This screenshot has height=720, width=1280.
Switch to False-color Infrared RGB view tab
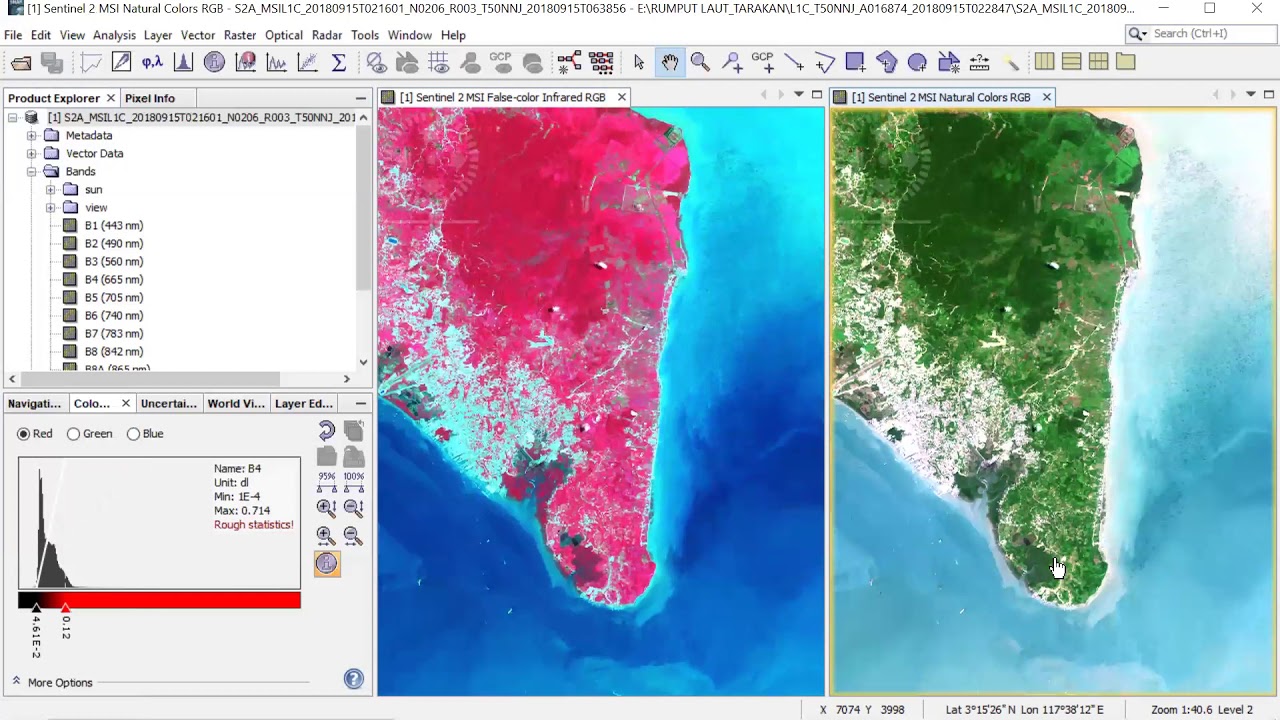coord(502,97)
